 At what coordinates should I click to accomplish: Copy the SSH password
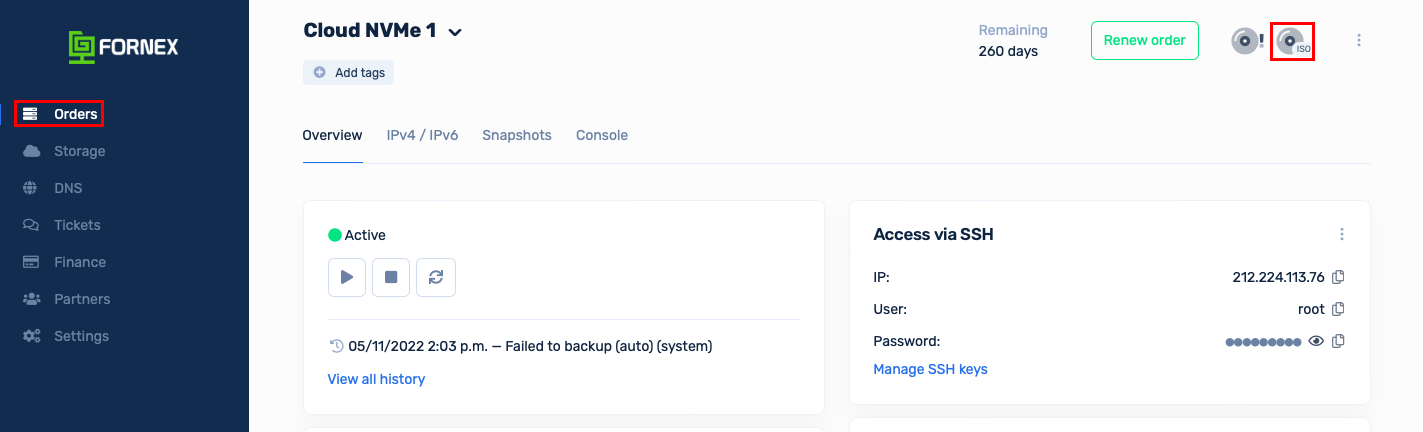(x=1338, y=341)
